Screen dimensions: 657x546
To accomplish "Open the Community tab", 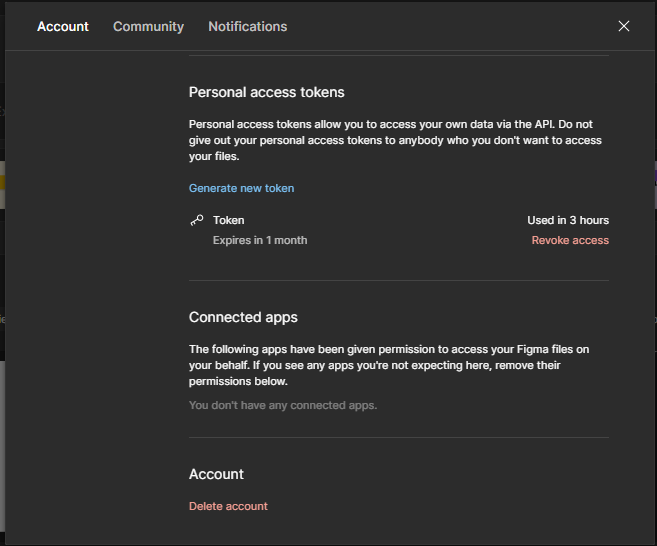I will tap(148, 26).
